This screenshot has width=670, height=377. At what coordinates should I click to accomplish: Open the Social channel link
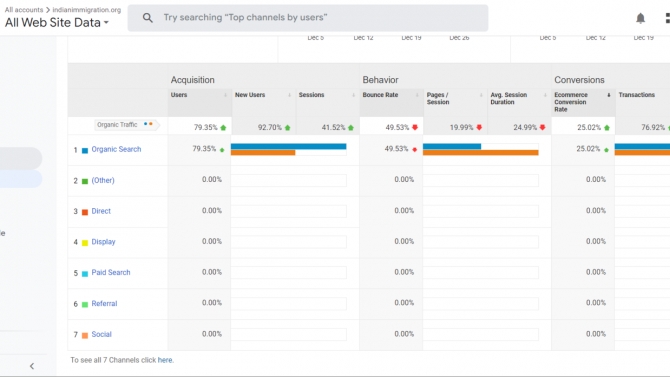click(101, 334)
